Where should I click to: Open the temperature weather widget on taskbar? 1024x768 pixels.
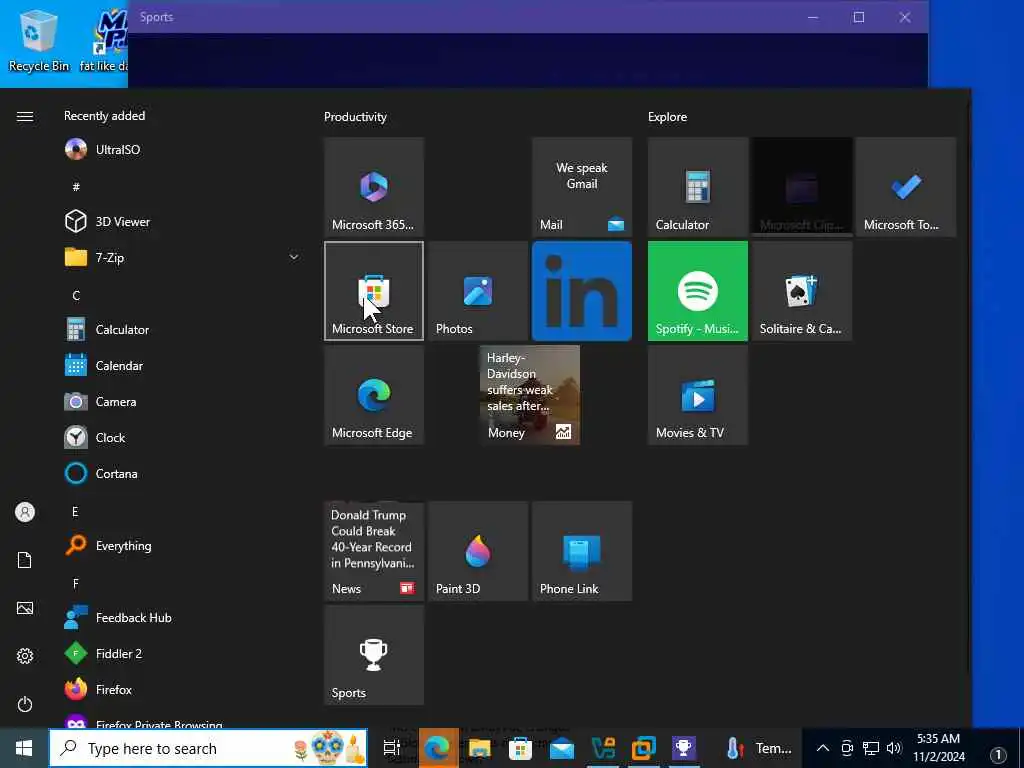point(759,748)
